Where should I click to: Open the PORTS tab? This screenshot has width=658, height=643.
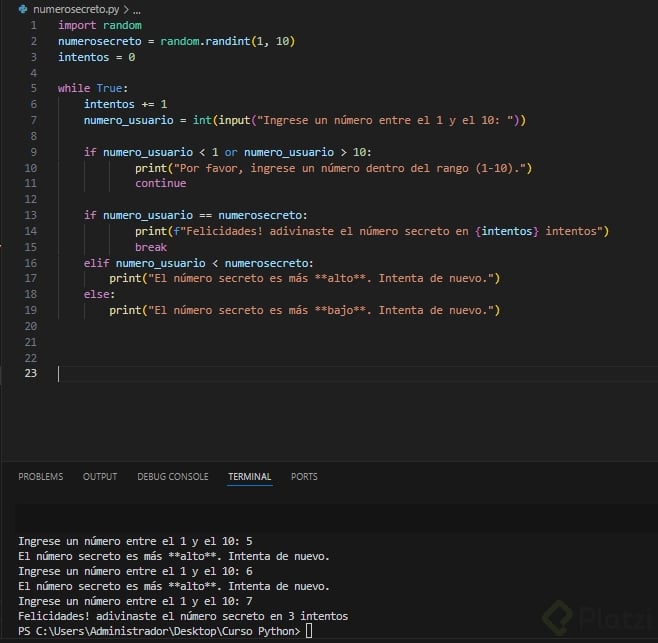pos(304,476)
